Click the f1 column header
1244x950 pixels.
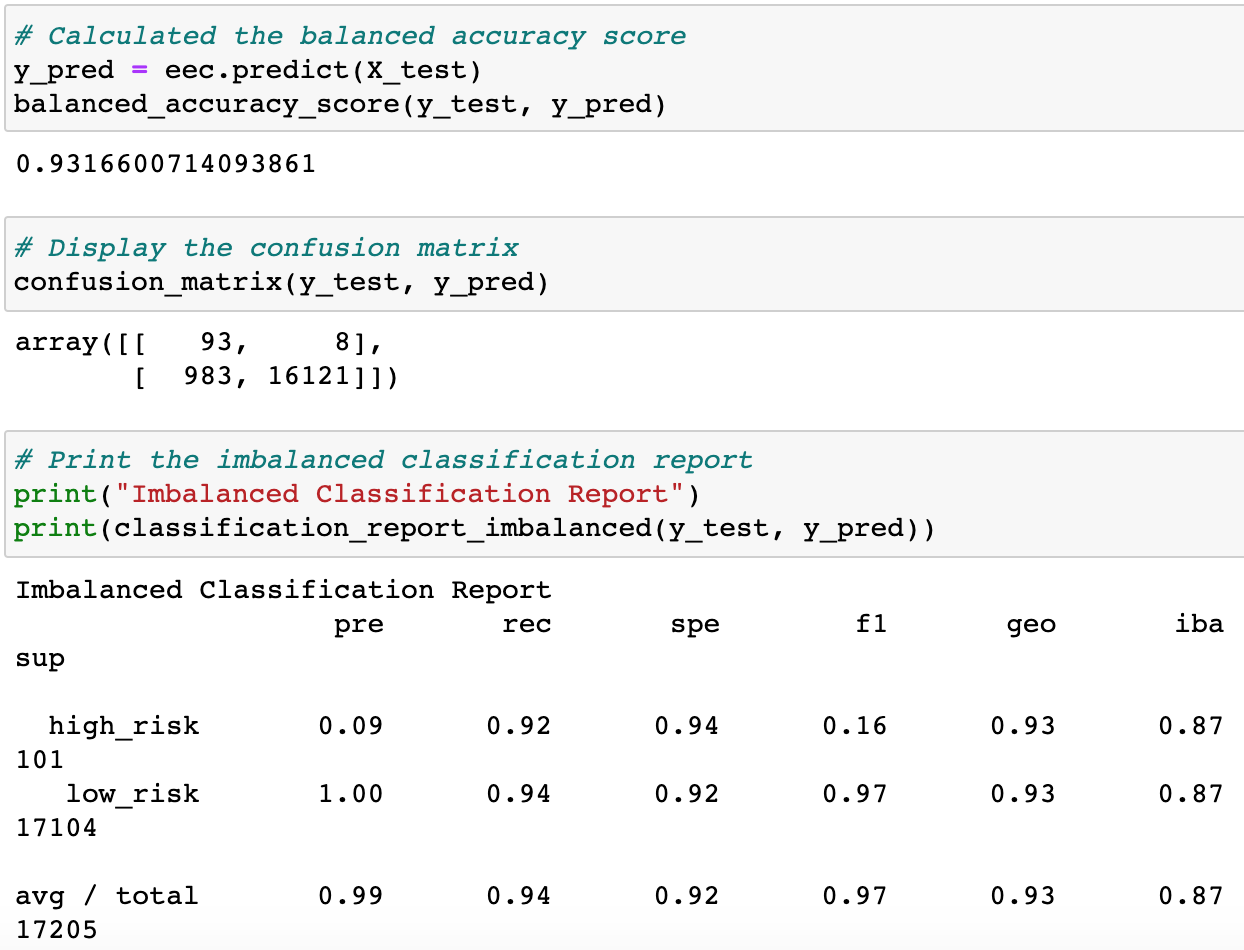click(871, 625)
